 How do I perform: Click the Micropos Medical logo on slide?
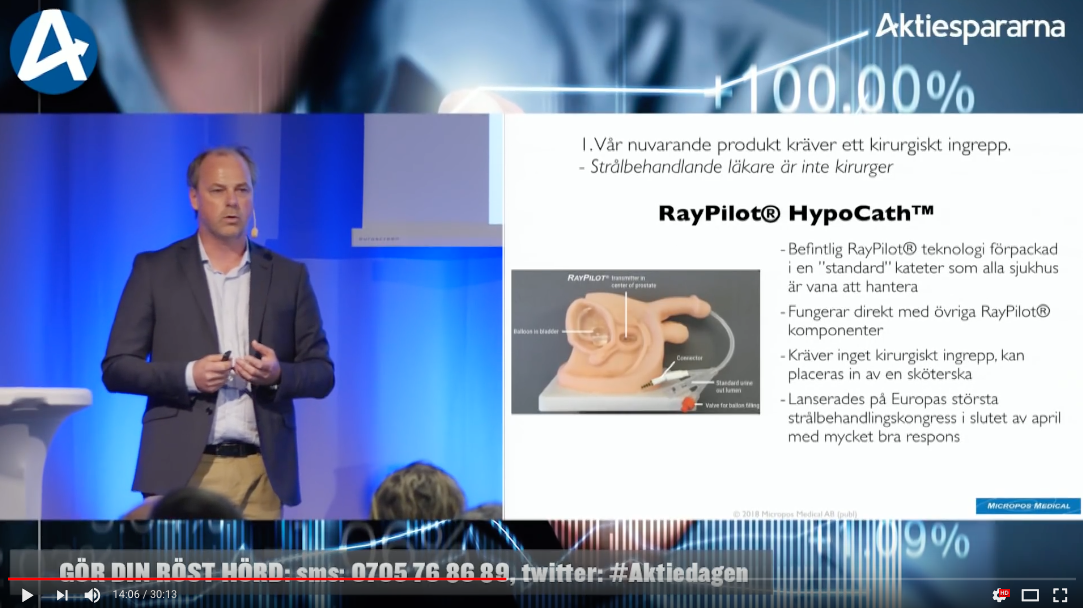[x=1027, y=506]
